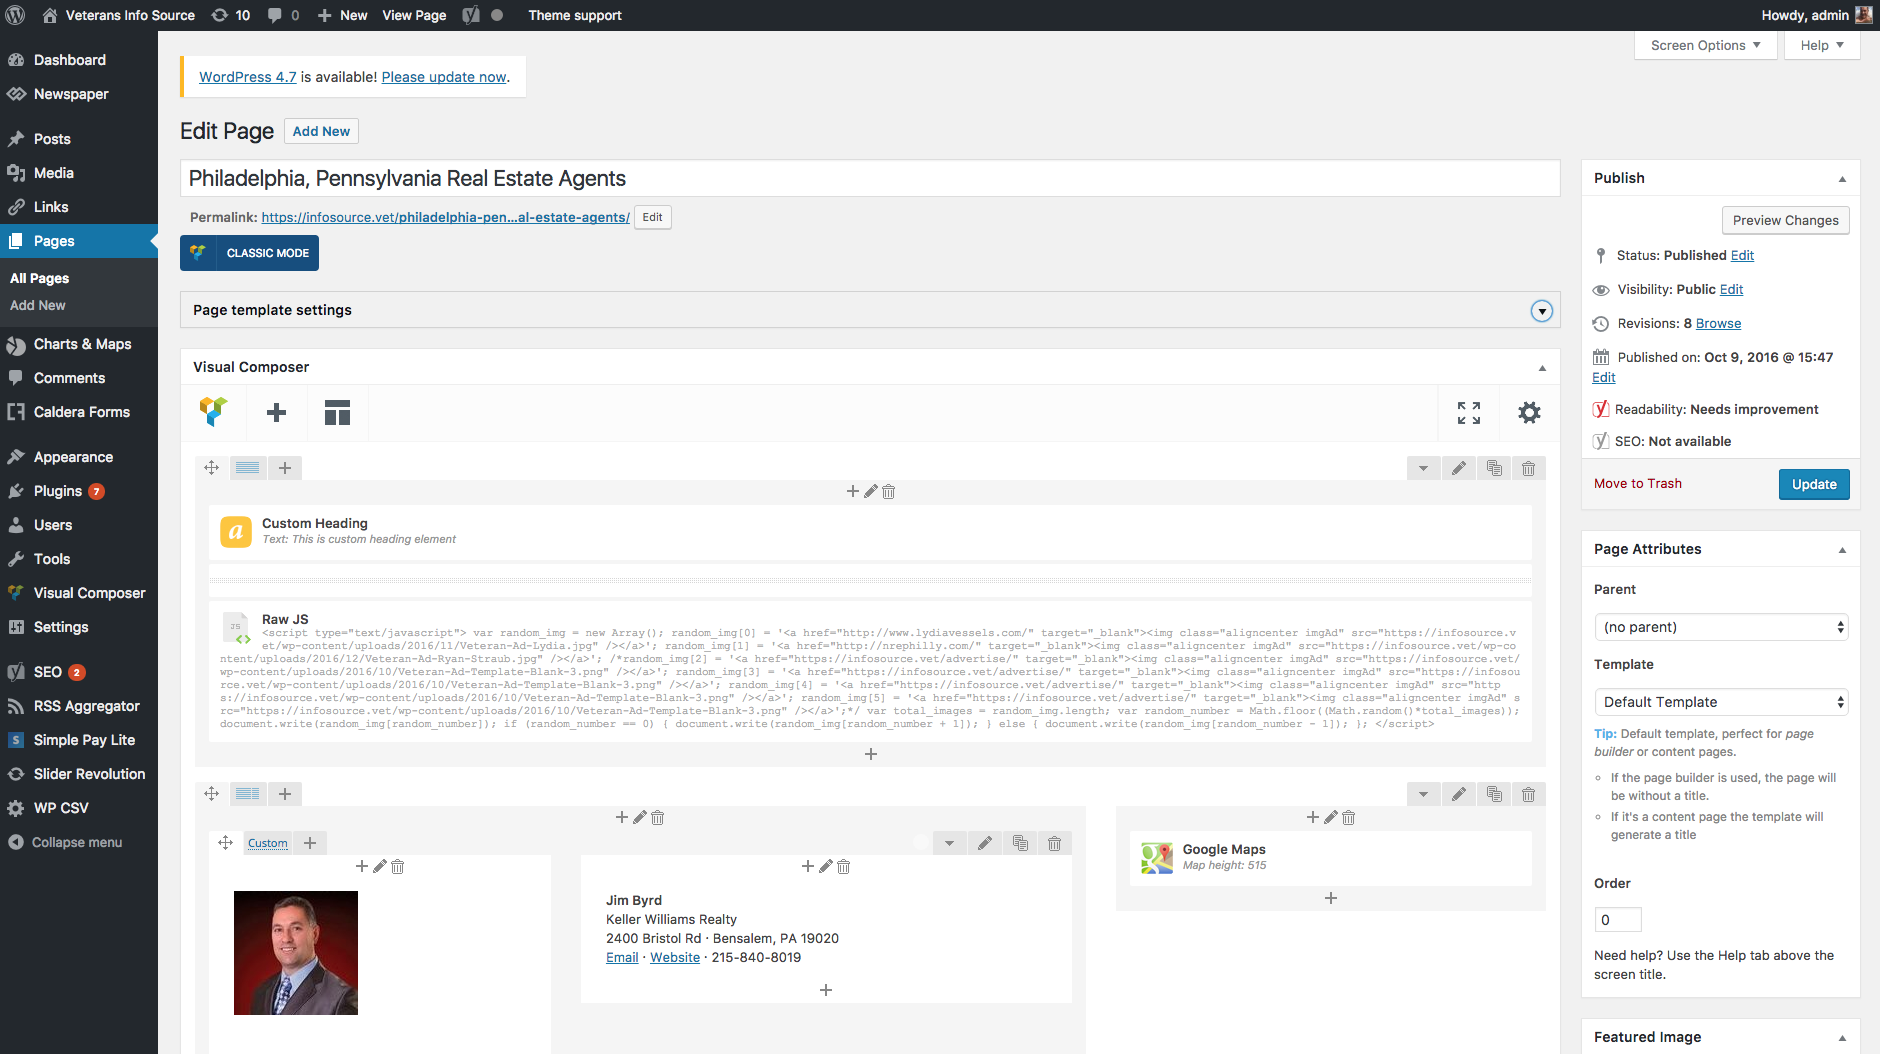Open the 'Howdy, admin' account menu
The height and width of the screenshot is (1054, 1880).
pos(1816,15)
